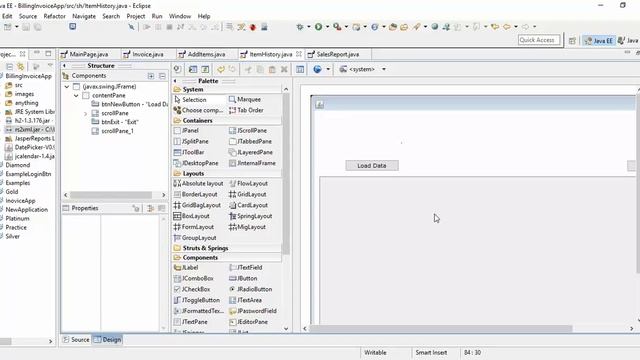Click the Structure panel horizontal scrollbar
640x360 pixels.
point(111,195)
